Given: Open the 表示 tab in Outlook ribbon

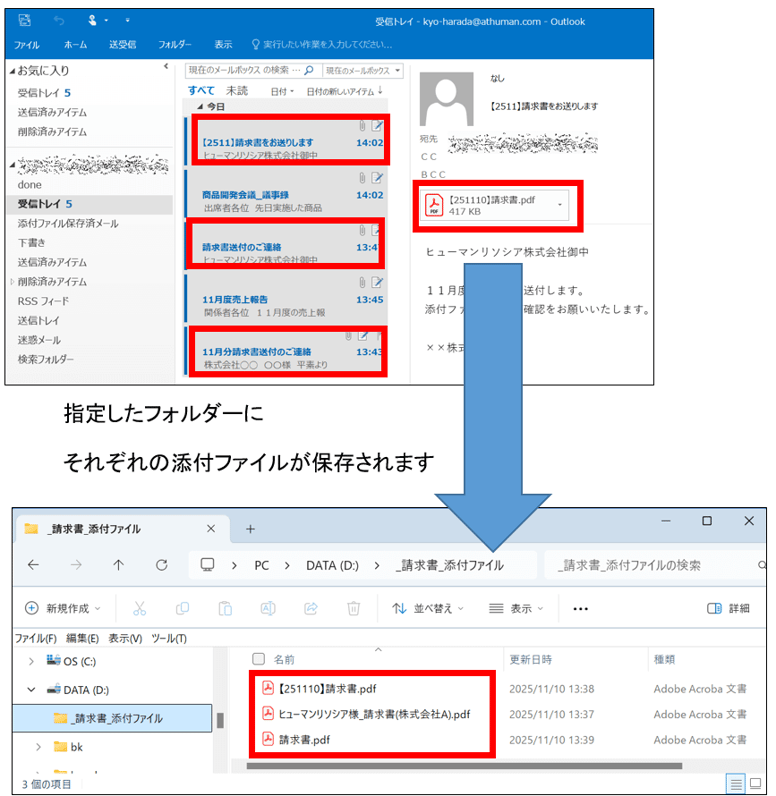Looking at the screenshot, I should [x=223, y=45].
